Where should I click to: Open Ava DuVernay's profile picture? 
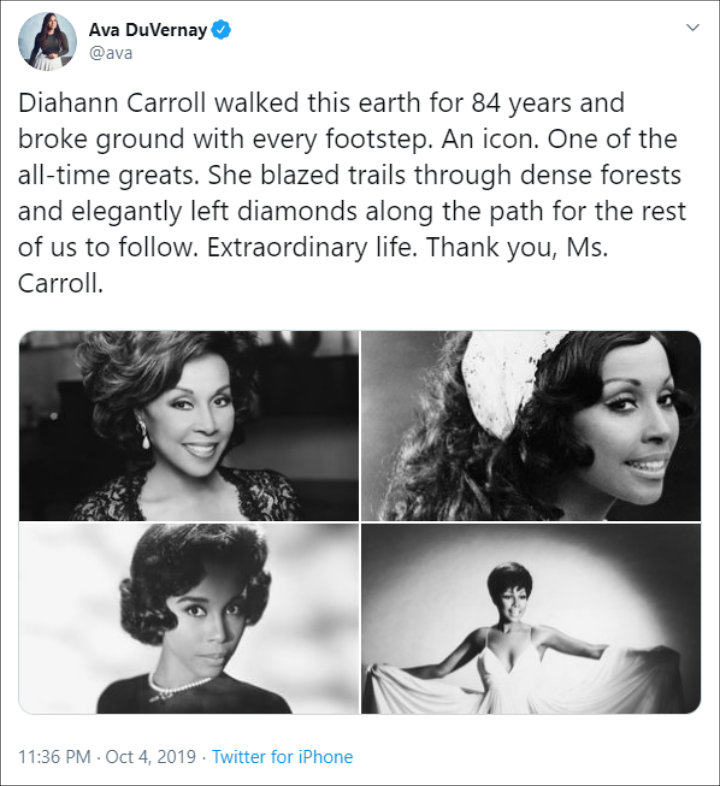pos(47,41)
